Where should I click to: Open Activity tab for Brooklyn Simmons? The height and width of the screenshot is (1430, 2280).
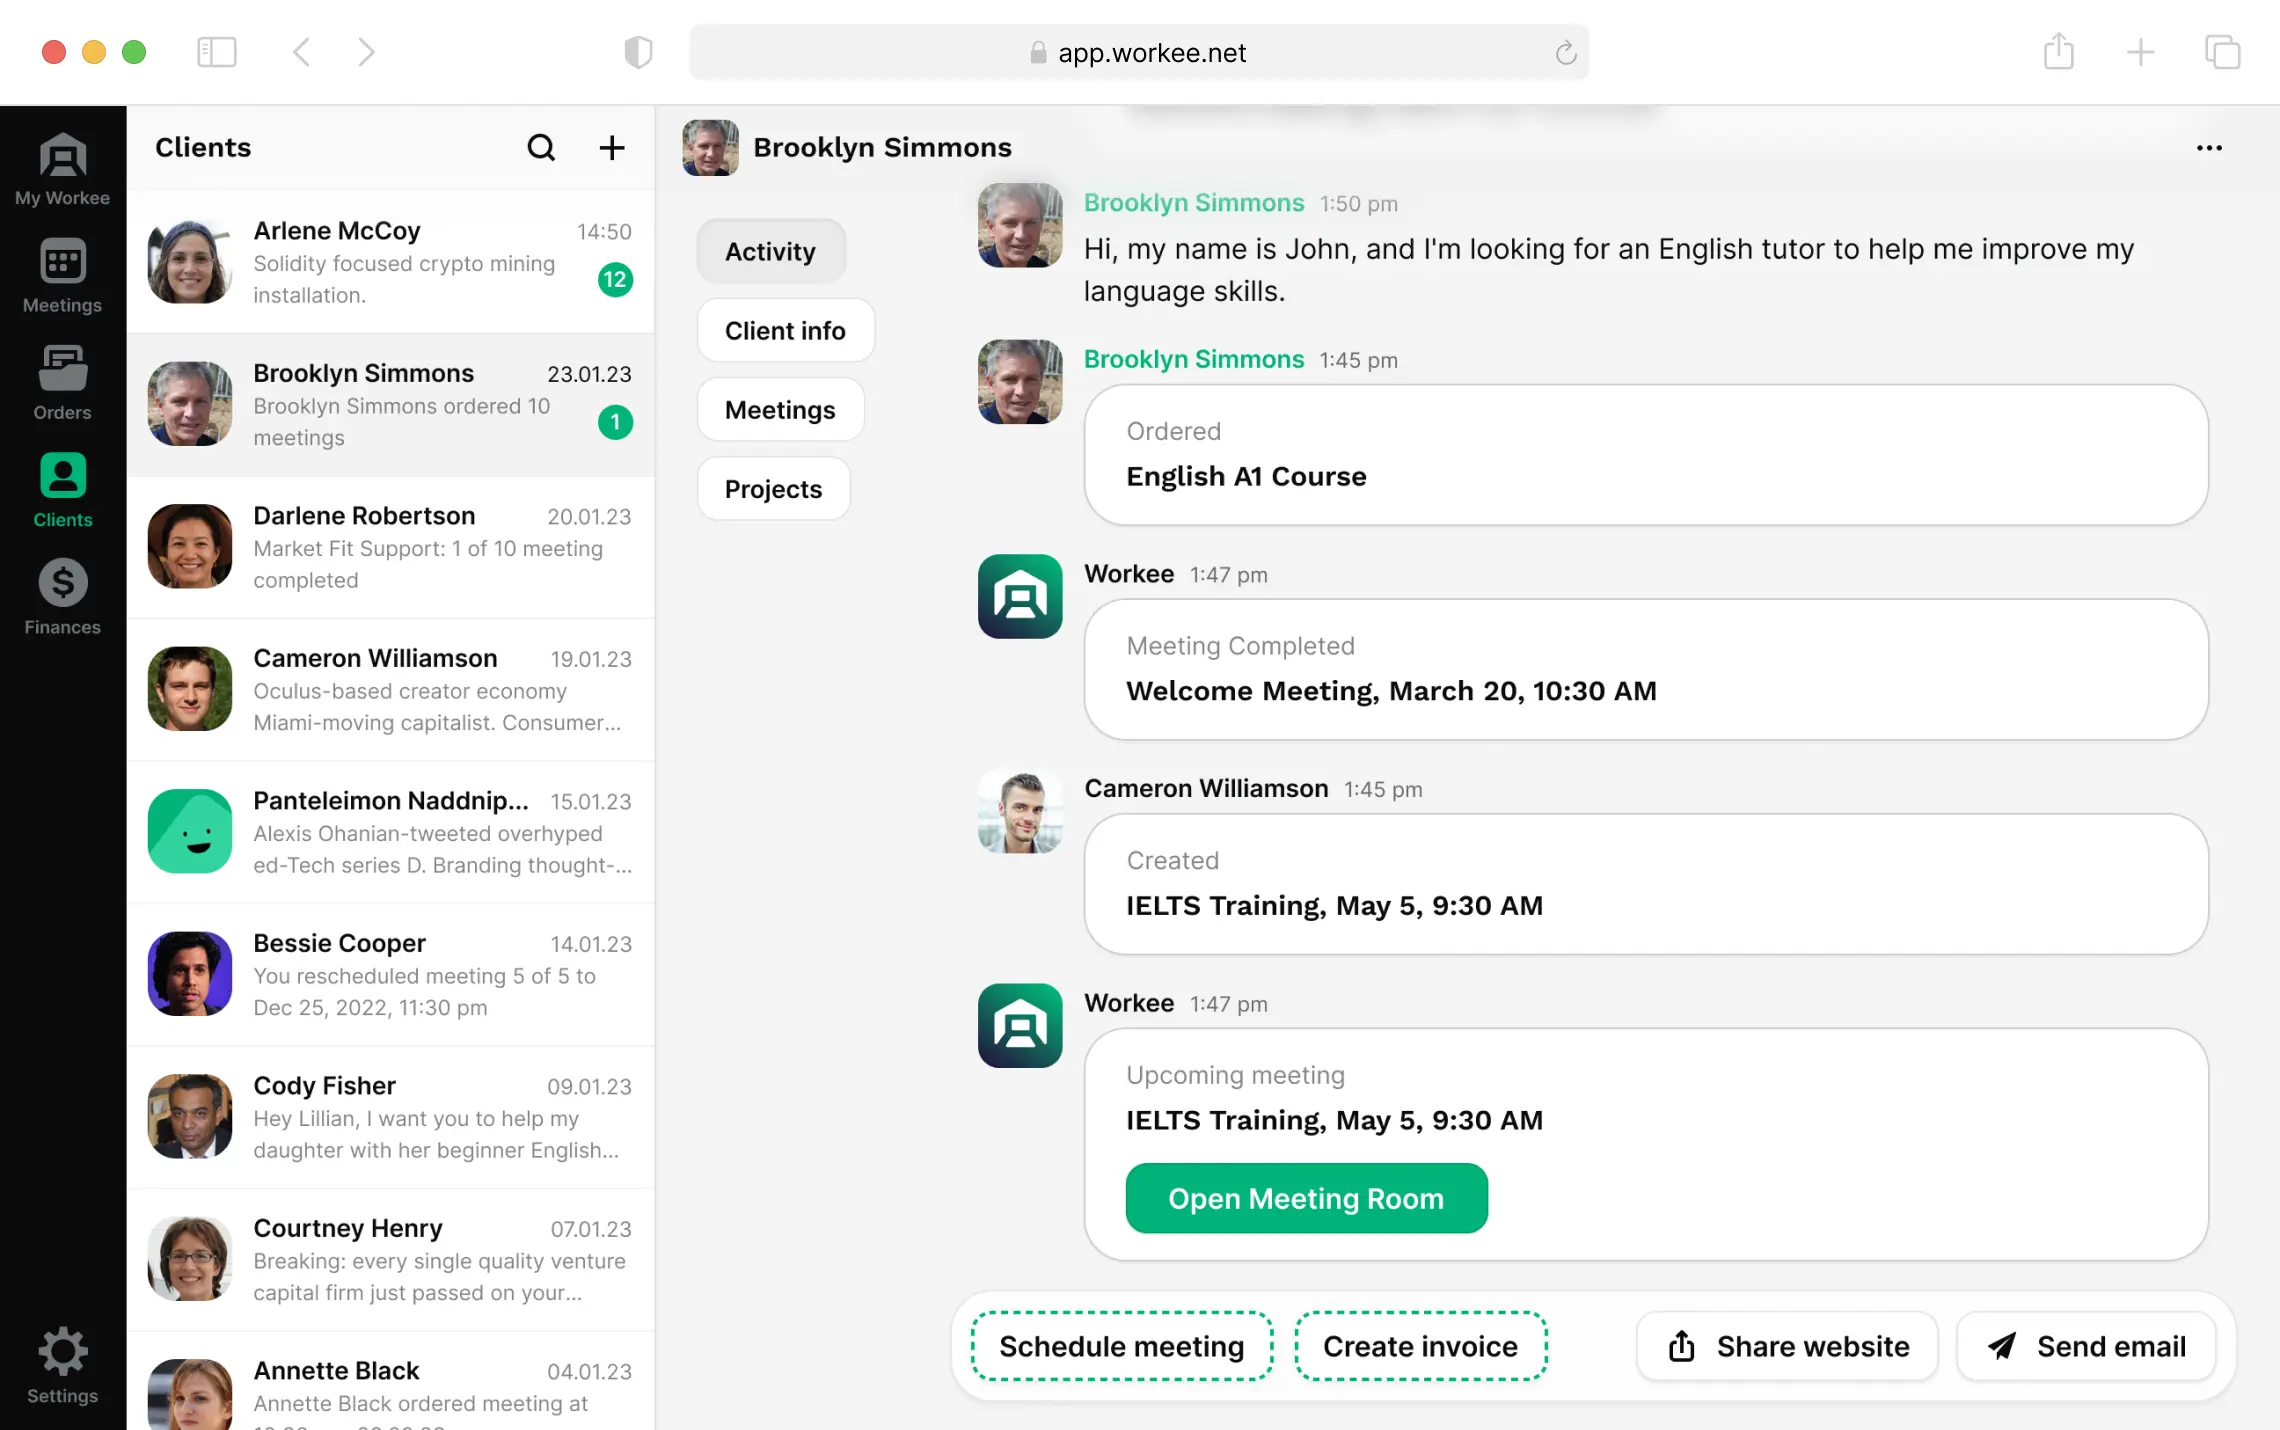(x=771, y=250)
